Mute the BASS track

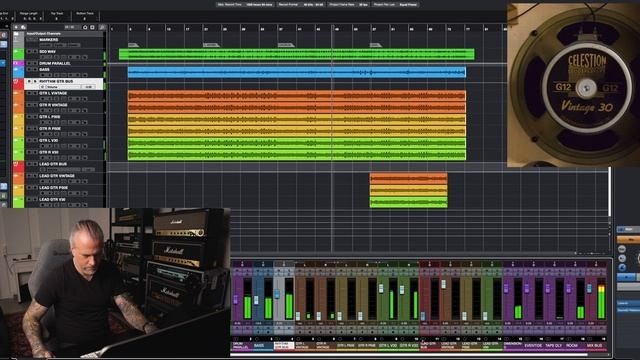[x=29, y=69]
